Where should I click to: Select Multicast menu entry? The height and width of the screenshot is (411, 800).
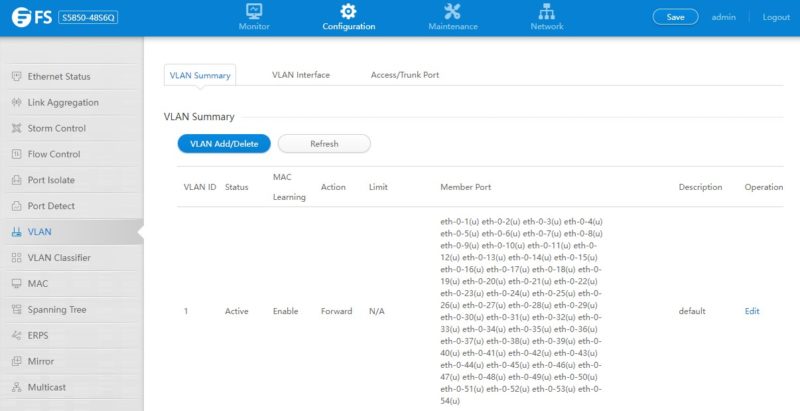coord(47,387)
